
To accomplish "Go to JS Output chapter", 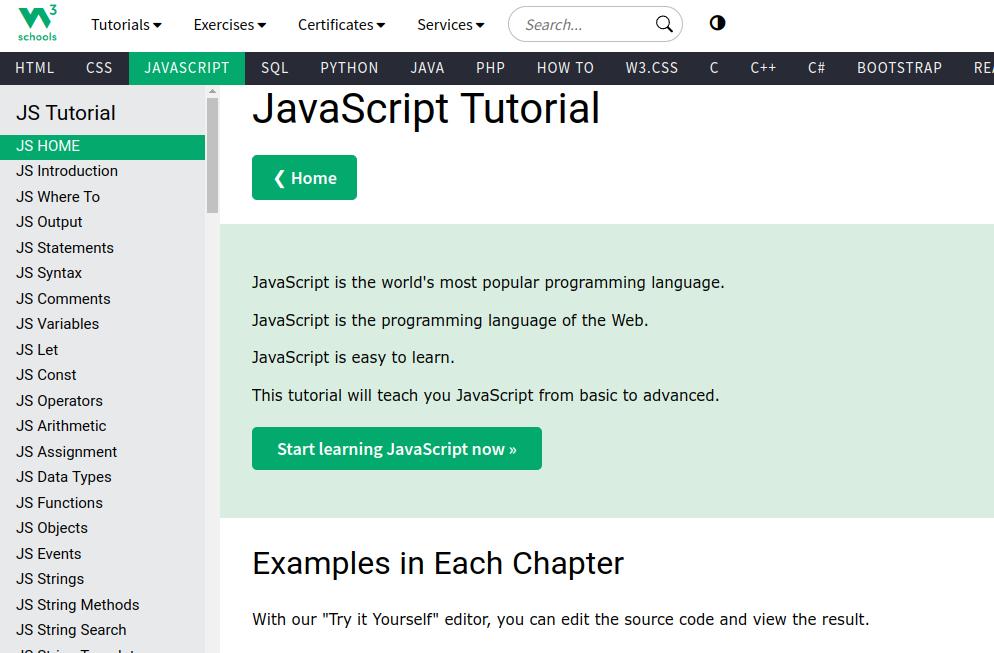I will click(x=102, y=222).
